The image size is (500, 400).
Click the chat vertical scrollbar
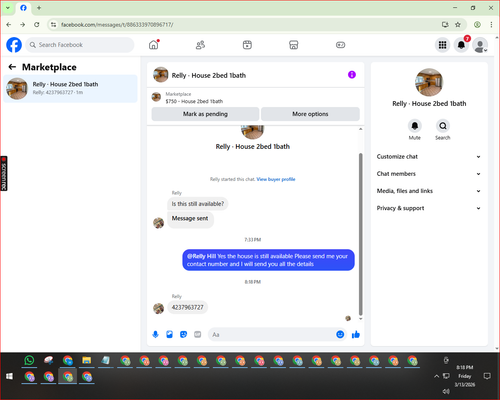[x=360, y=234]
